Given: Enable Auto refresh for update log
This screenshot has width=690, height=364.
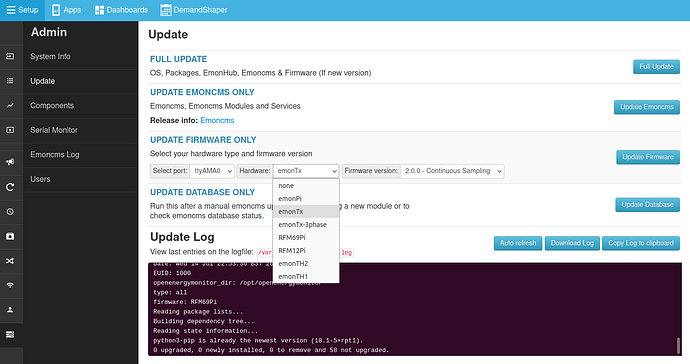Looking at the screenshot, I should tap(518, 243).
